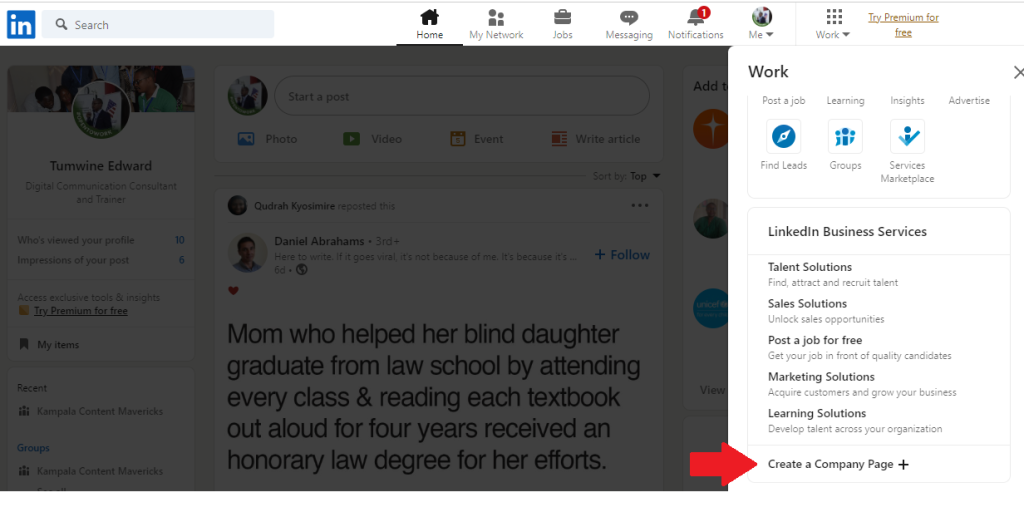Viewport: 1024px width, 512px height.
Task: View Who's viewed your profile
Action: (101, 240)
